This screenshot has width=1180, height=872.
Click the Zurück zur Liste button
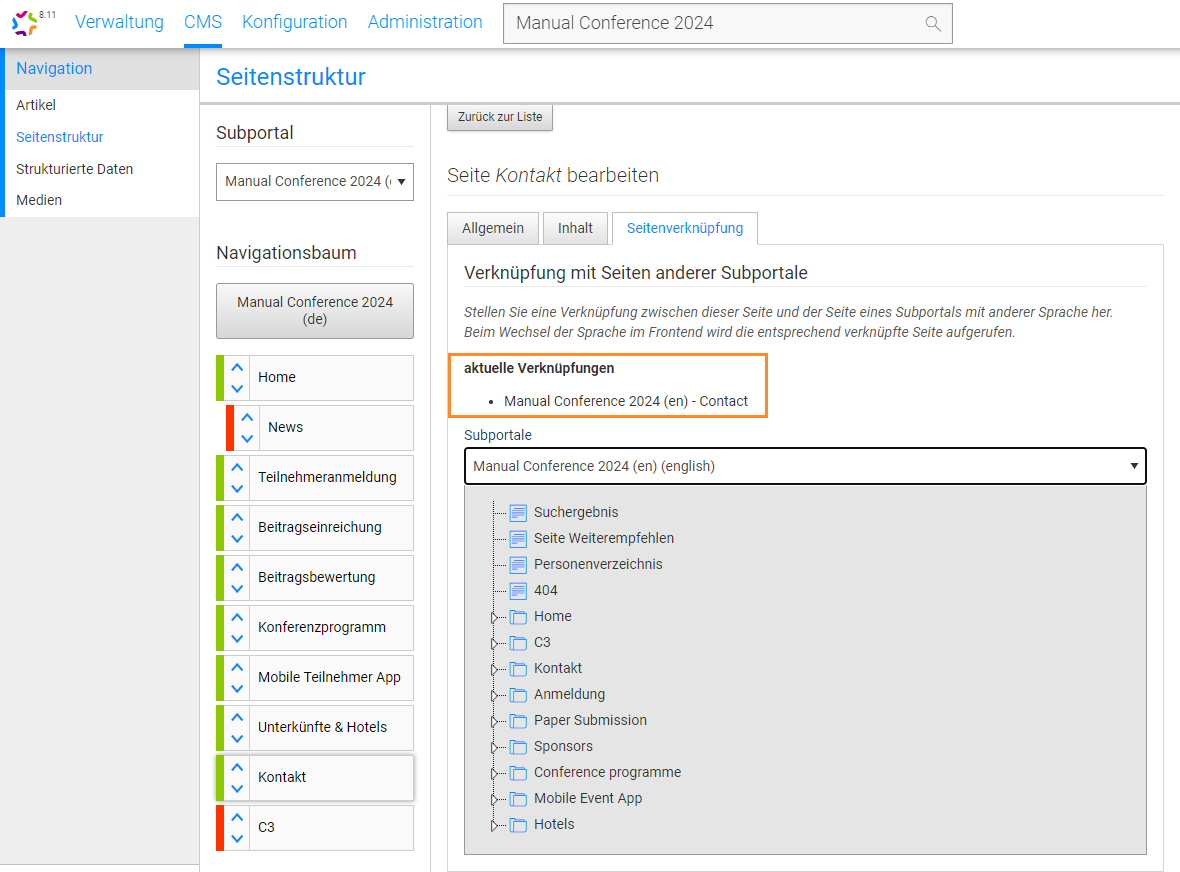point(500,117)
